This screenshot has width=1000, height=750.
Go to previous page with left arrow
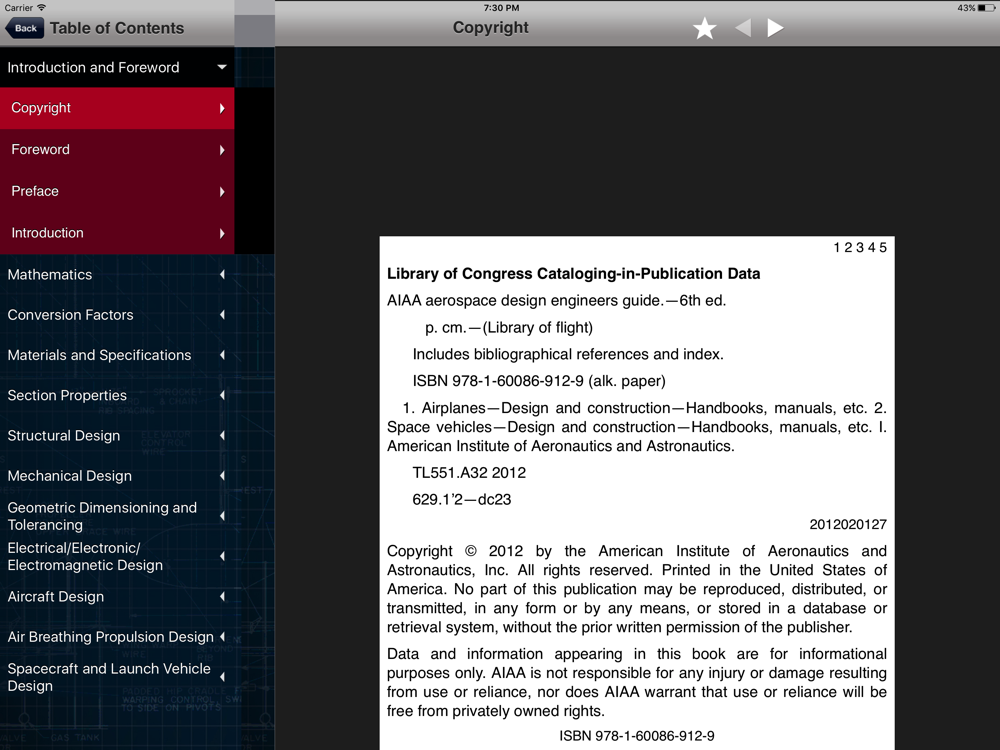point(743,28)
